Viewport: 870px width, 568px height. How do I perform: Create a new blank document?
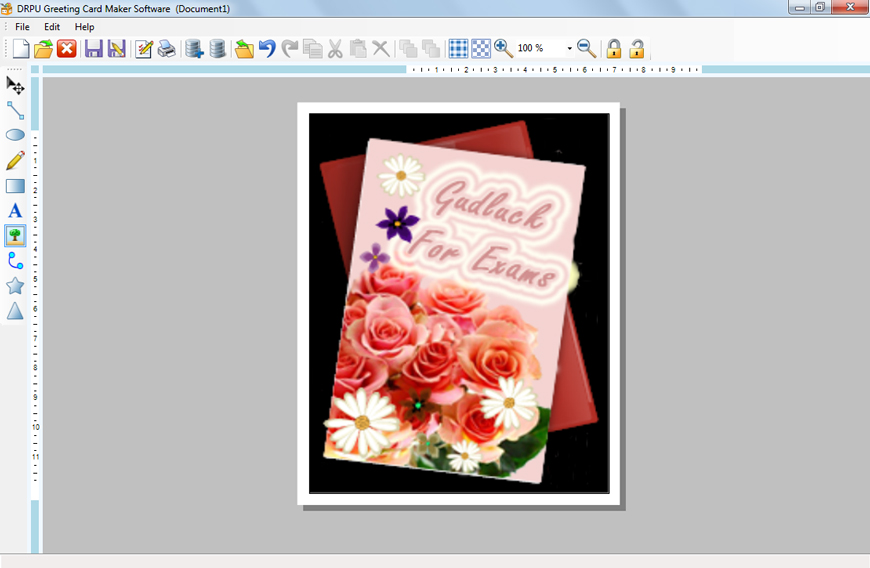tap(21, 49)
